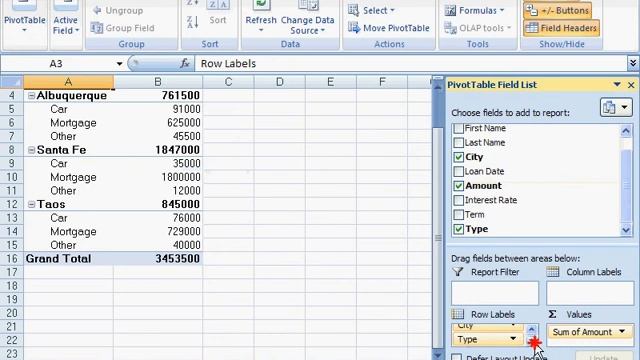Select column A header

pos(69,82)
